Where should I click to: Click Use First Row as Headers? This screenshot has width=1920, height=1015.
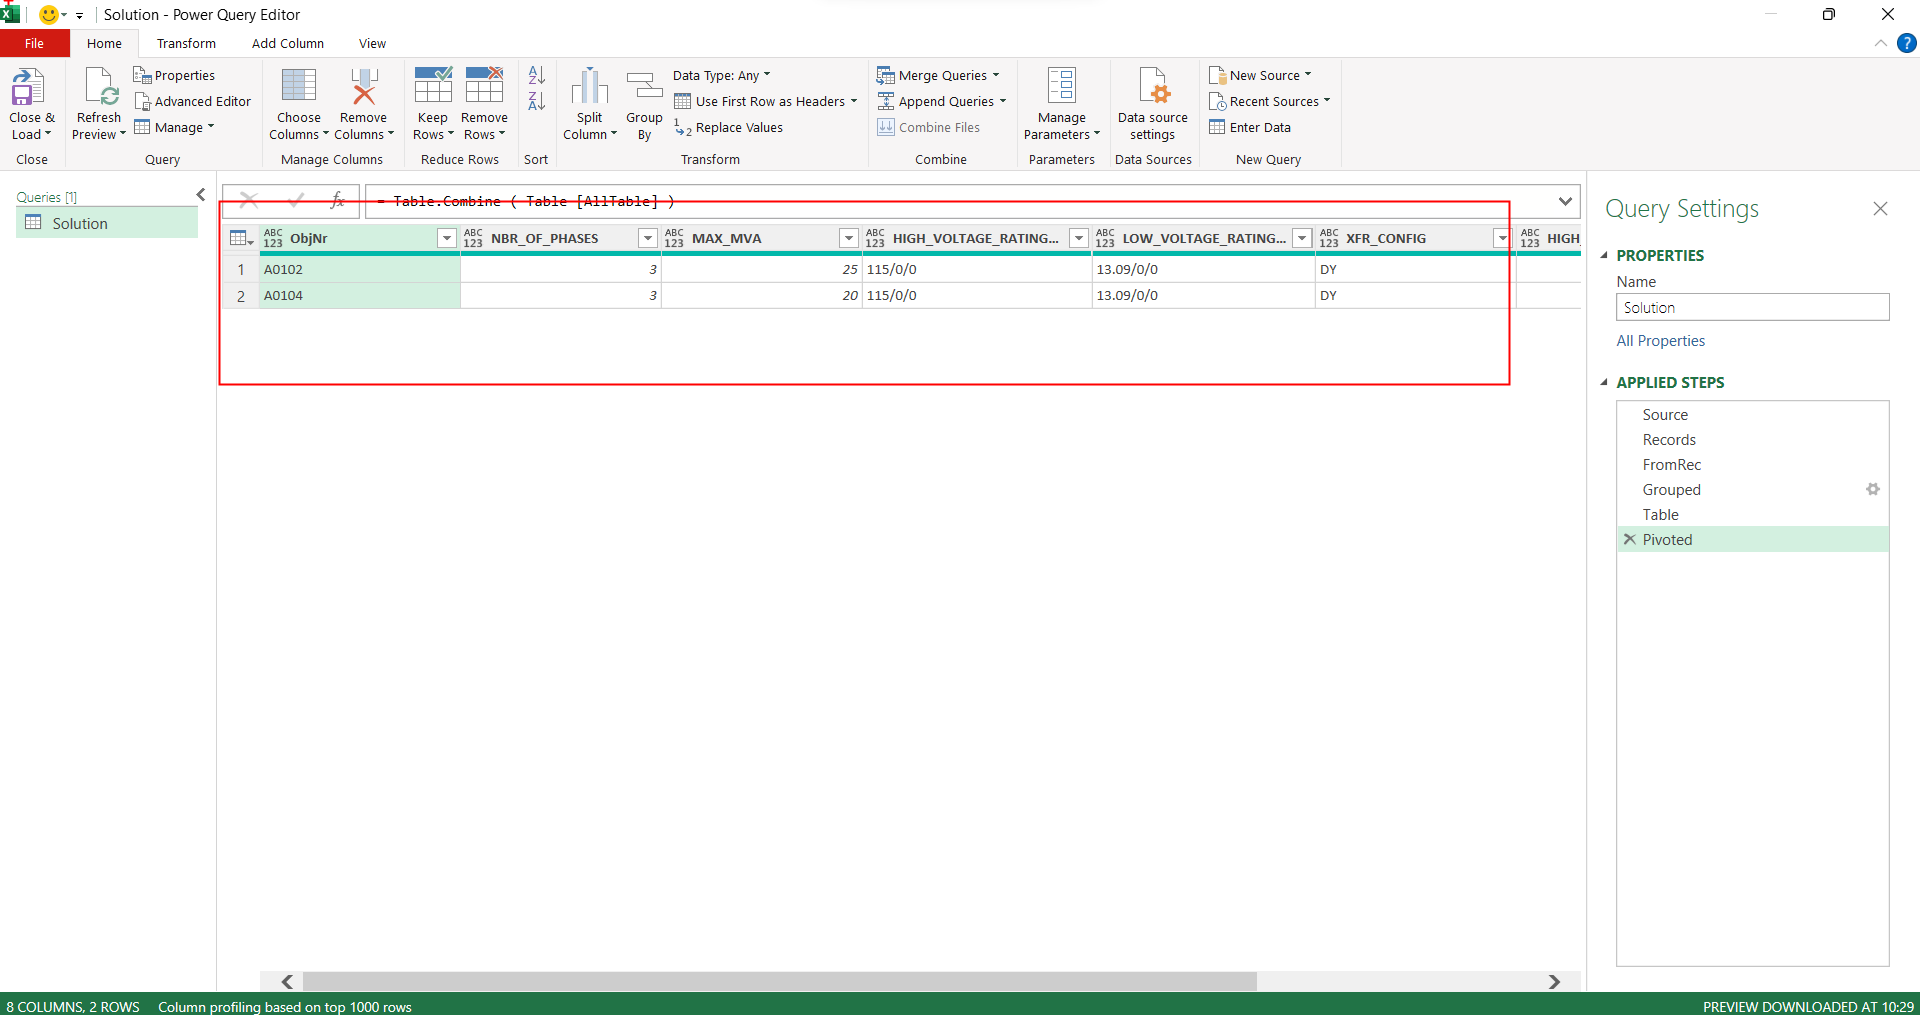[x=766, y=101]
